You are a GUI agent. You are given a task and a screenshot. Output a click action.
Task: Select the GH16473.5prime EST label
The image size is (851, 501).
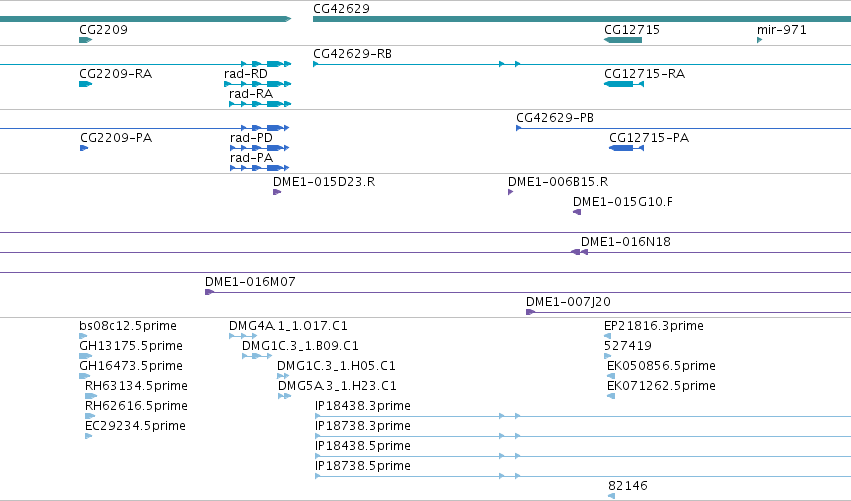click(131, 366)
